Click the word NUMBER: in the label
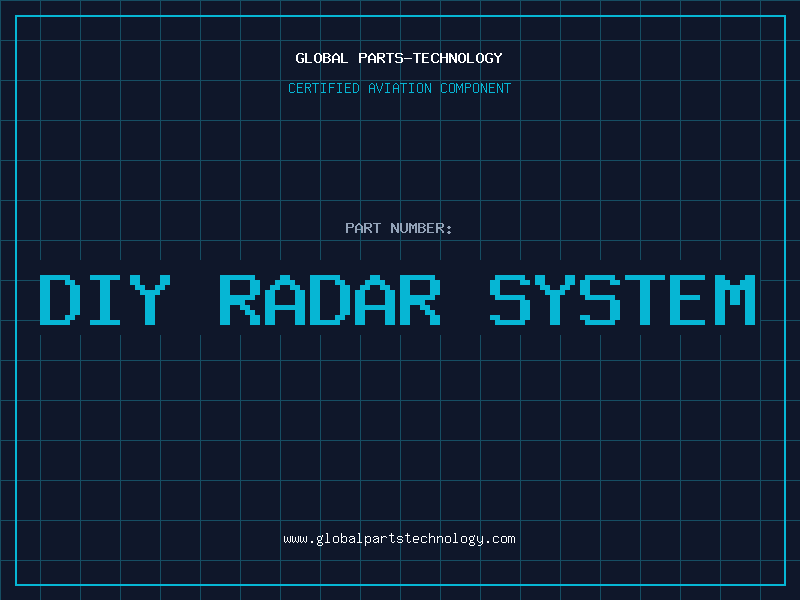This screenshot has width=800, height=600. coord(421,228)
